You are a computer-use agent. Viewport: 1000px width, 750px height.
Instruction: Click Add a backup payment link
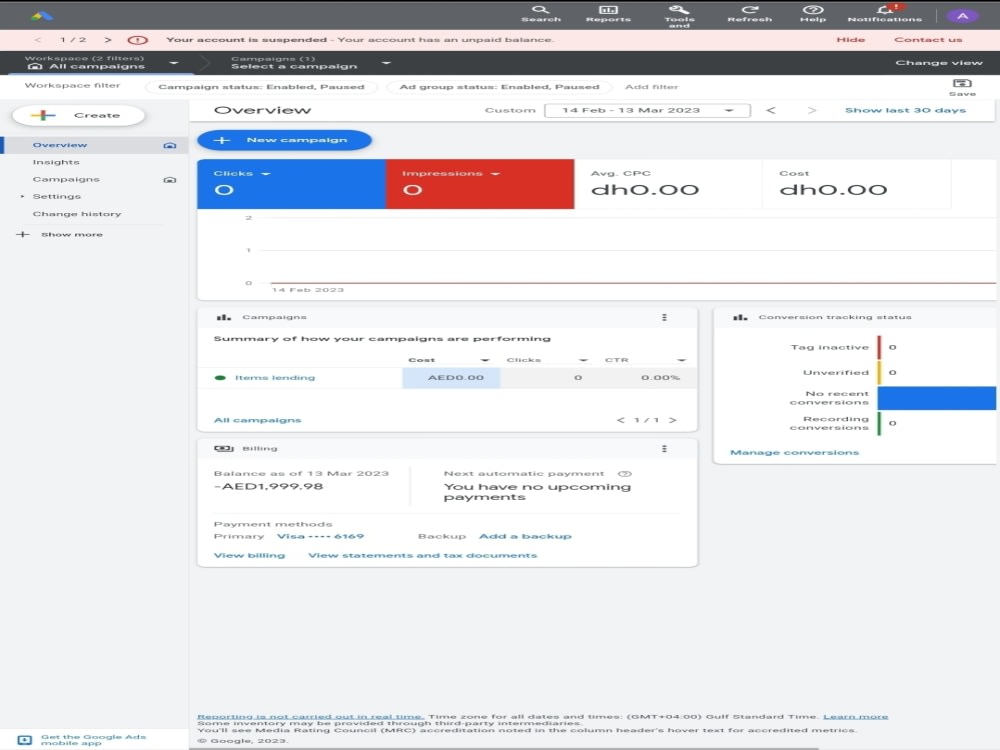(x=525, y=536)
